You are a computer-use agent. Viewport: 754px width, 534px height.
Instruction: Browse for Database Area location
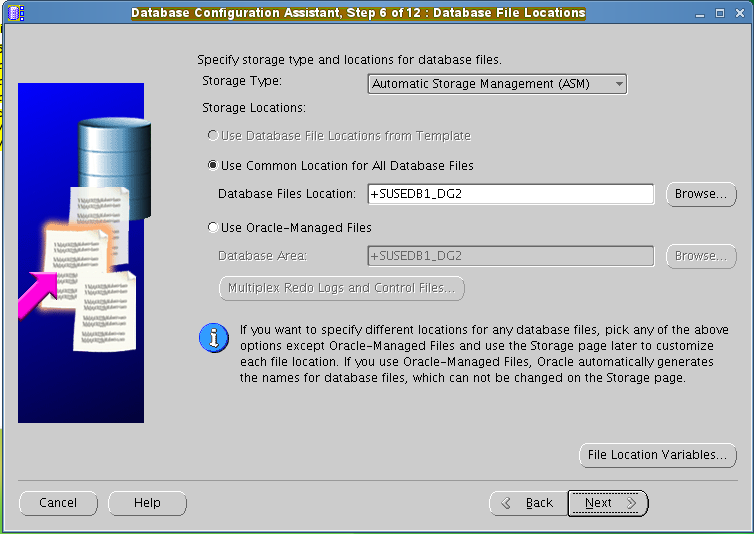pos(701,256)
